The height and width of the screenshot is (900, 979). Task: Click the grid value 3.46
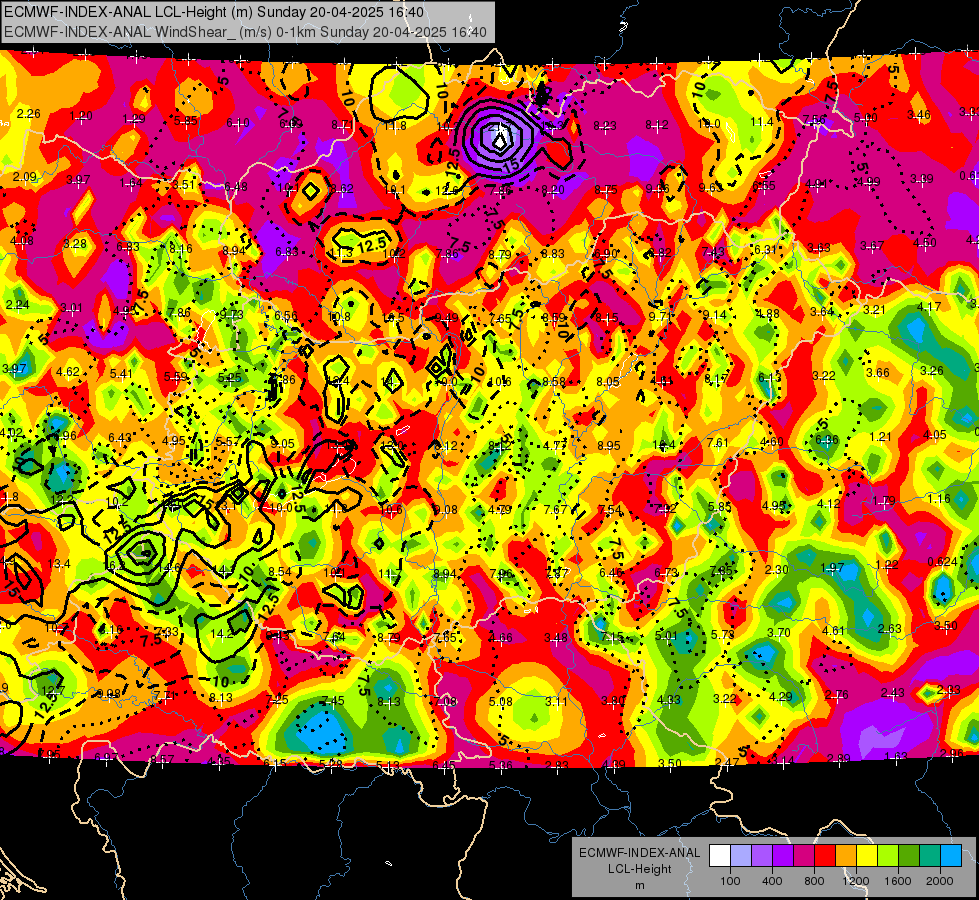[x=918, y=114]
